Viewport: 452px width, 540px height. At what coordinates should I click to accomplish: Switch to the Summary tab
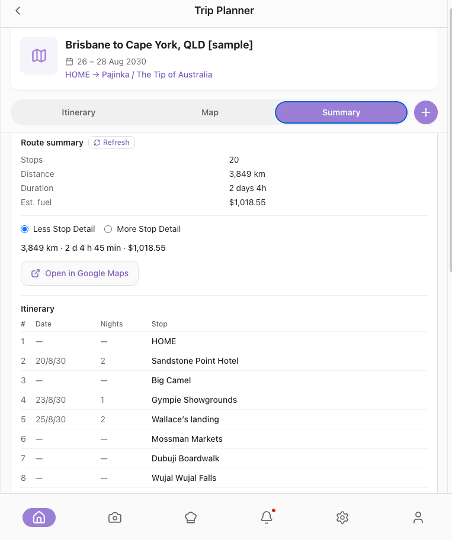[x=341, y=112]
